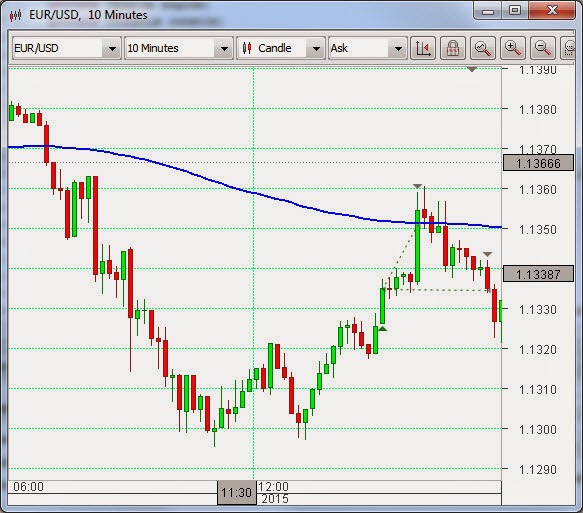Click the zoom in magnifier icon
The image size is (583, 513).
[513, 48]
